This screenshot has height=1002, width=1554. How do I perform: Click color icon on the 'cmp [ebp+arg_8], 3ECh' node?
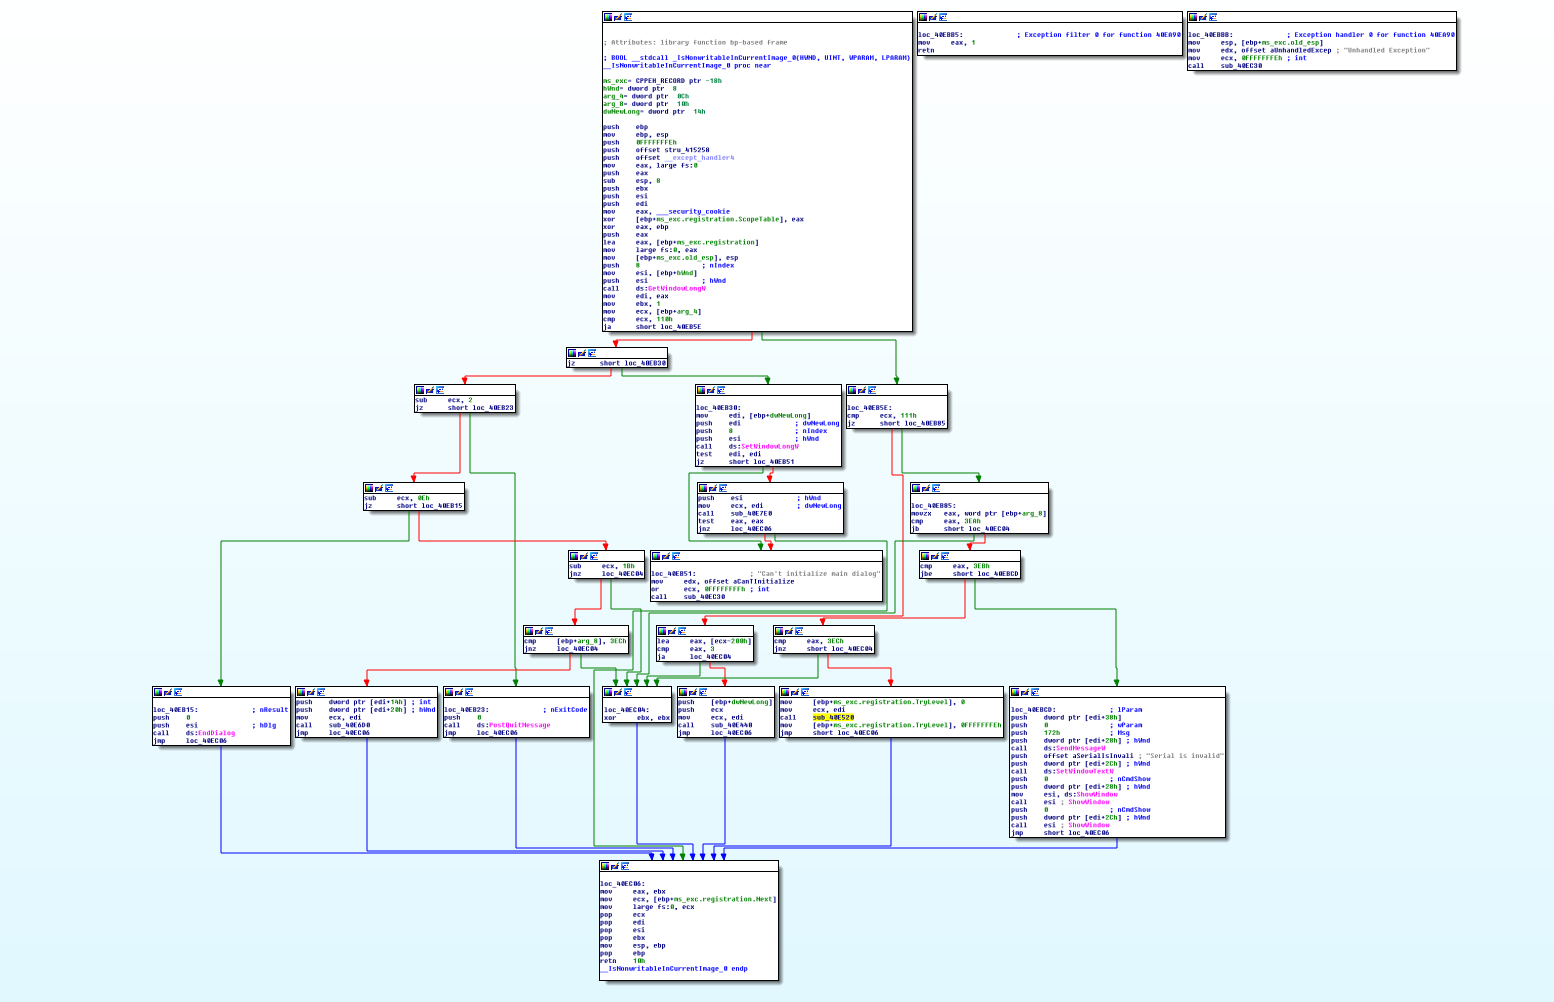[529, 631]
